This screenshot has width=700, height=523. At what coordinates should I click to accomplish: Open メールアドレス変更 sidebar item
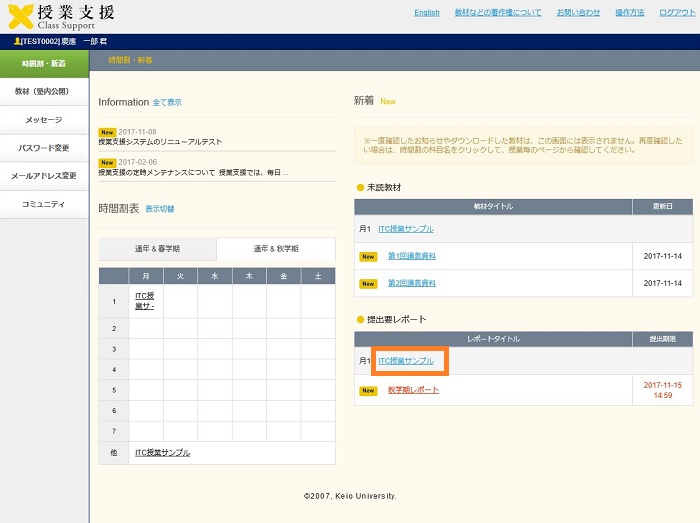(44, 176)
